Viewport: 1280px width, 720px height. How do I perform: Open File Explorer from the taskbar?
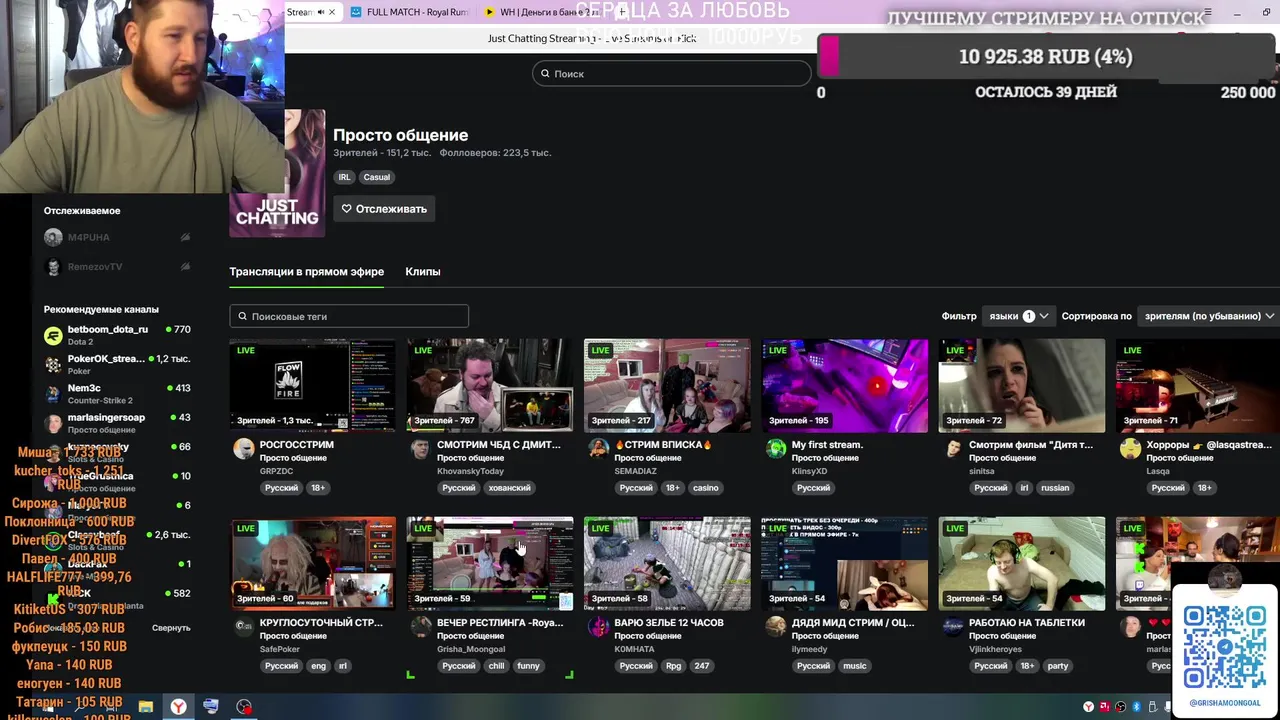[x=145, y=707]
